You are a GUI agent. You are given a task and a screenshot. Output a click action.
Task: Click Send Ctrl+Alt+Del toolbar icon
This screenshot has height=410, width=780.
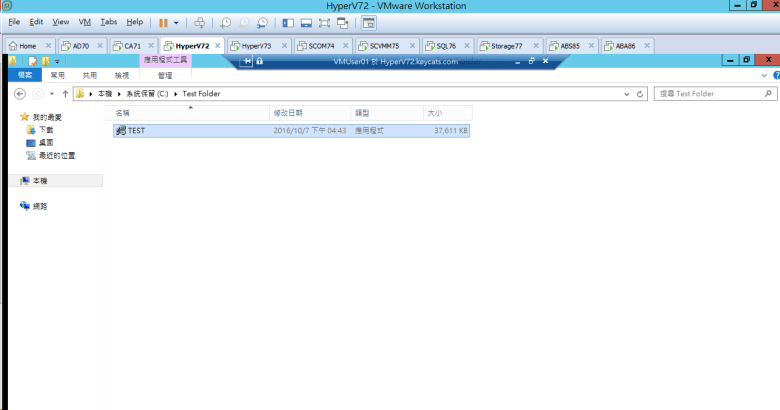pos(199,22)
